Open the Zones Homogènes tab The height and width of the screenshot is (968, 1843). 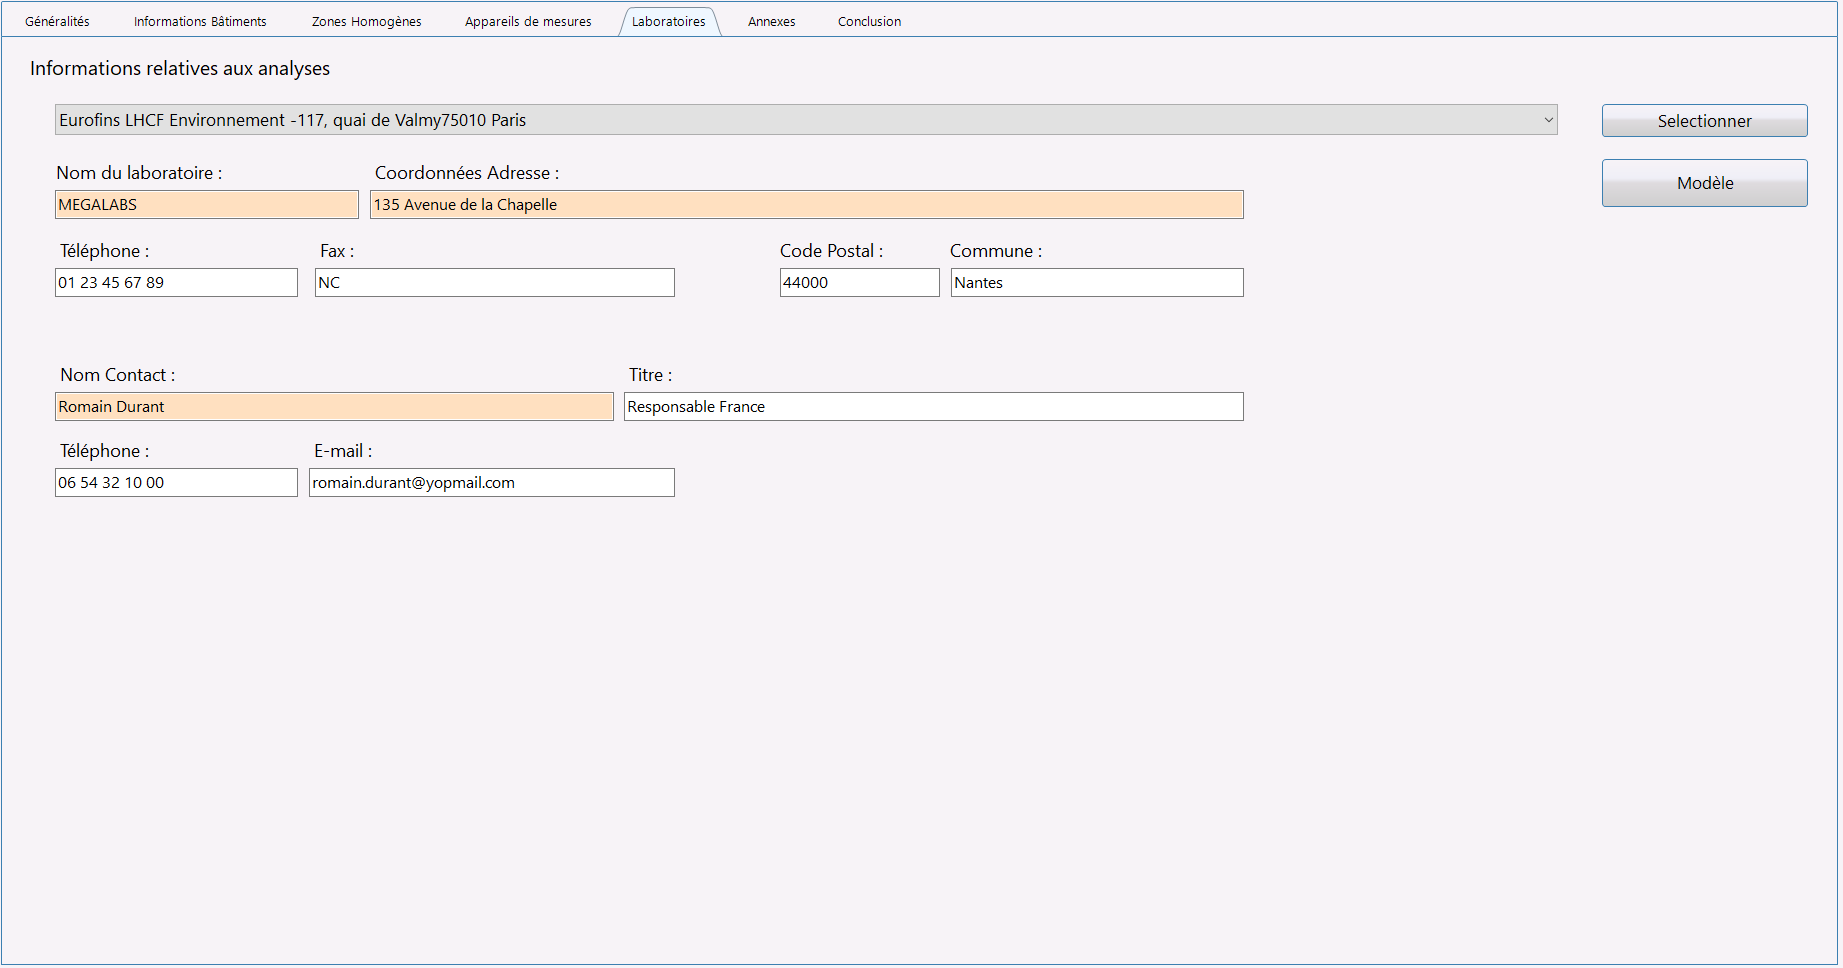tap(366, 21)
